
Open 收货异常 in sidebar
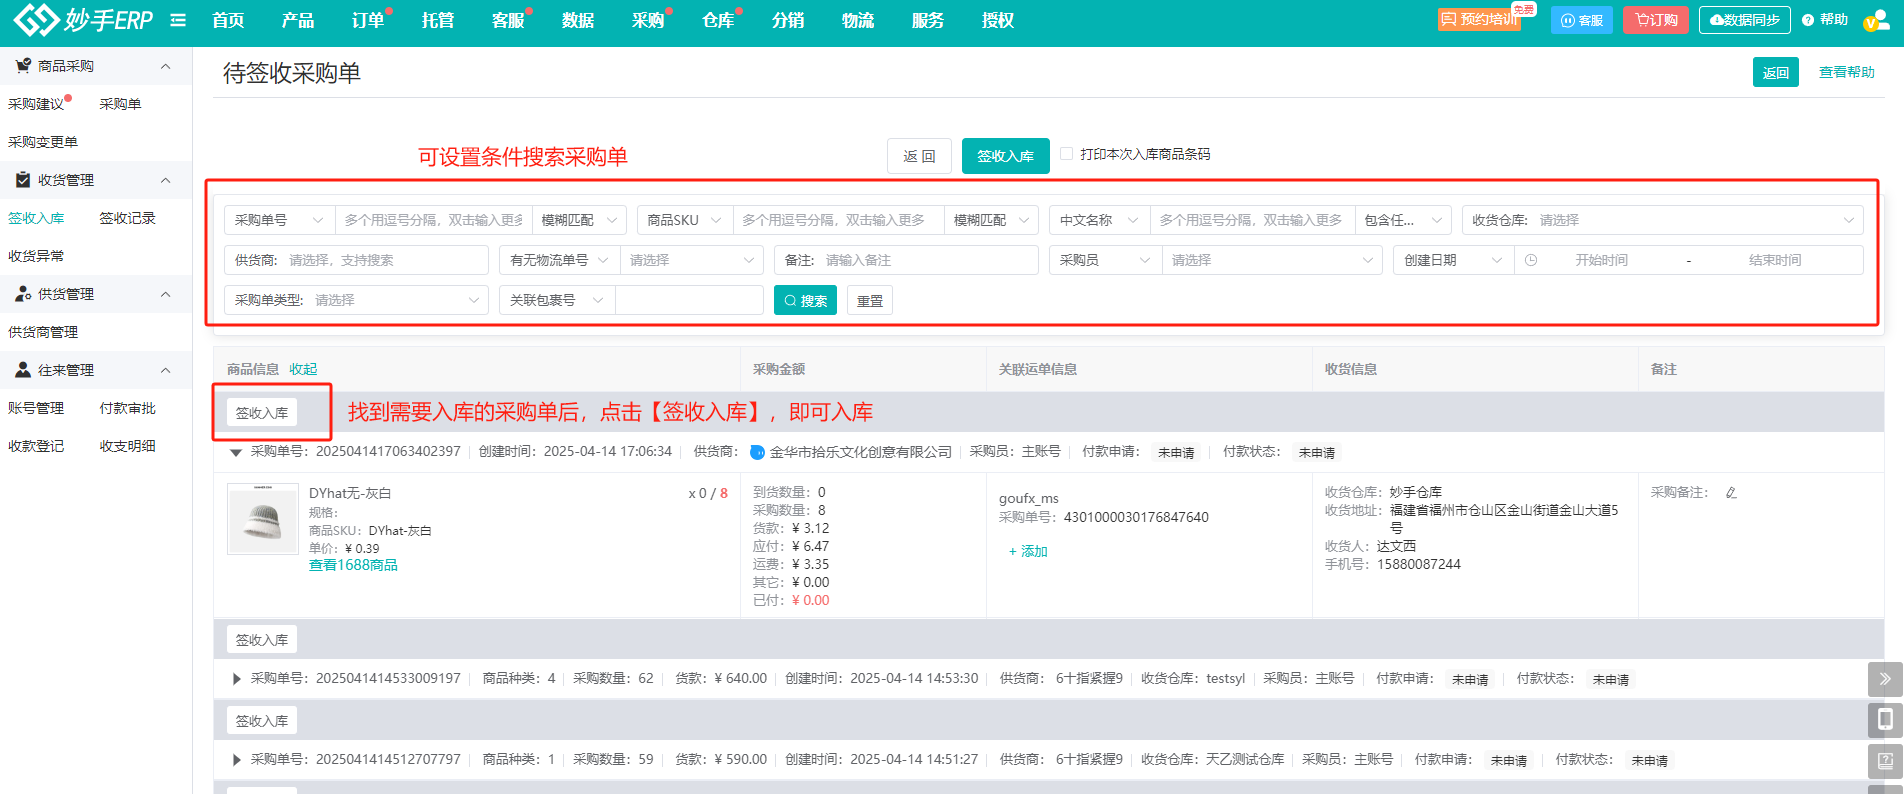tap(36, 256)
